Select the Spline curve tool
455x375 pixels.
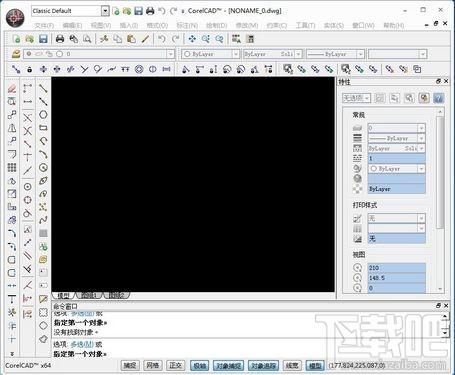pyautogui.click(x=43, y=220)
